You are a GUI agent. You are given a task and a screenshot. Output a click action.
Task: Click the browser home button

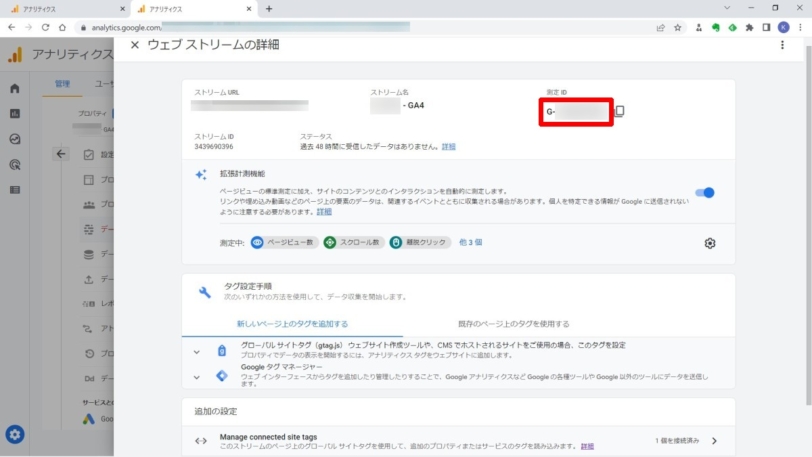(x=62, y=27)
